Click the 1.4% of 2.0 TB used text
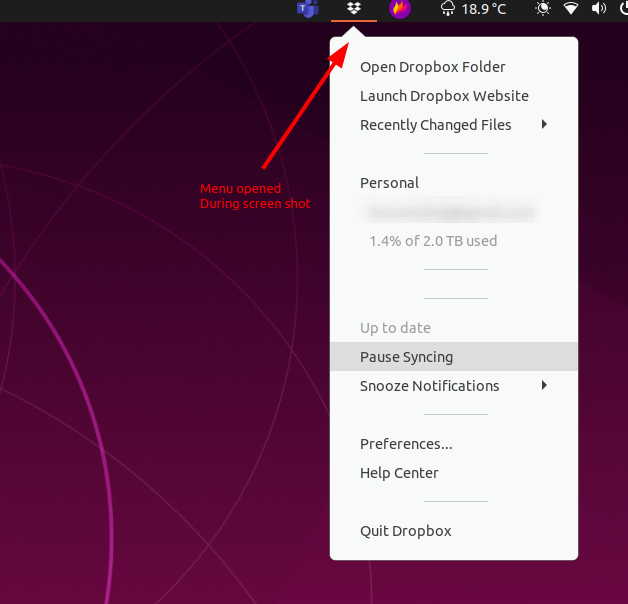The width and height of the screenshot is (628, 604). coord(433,241)
